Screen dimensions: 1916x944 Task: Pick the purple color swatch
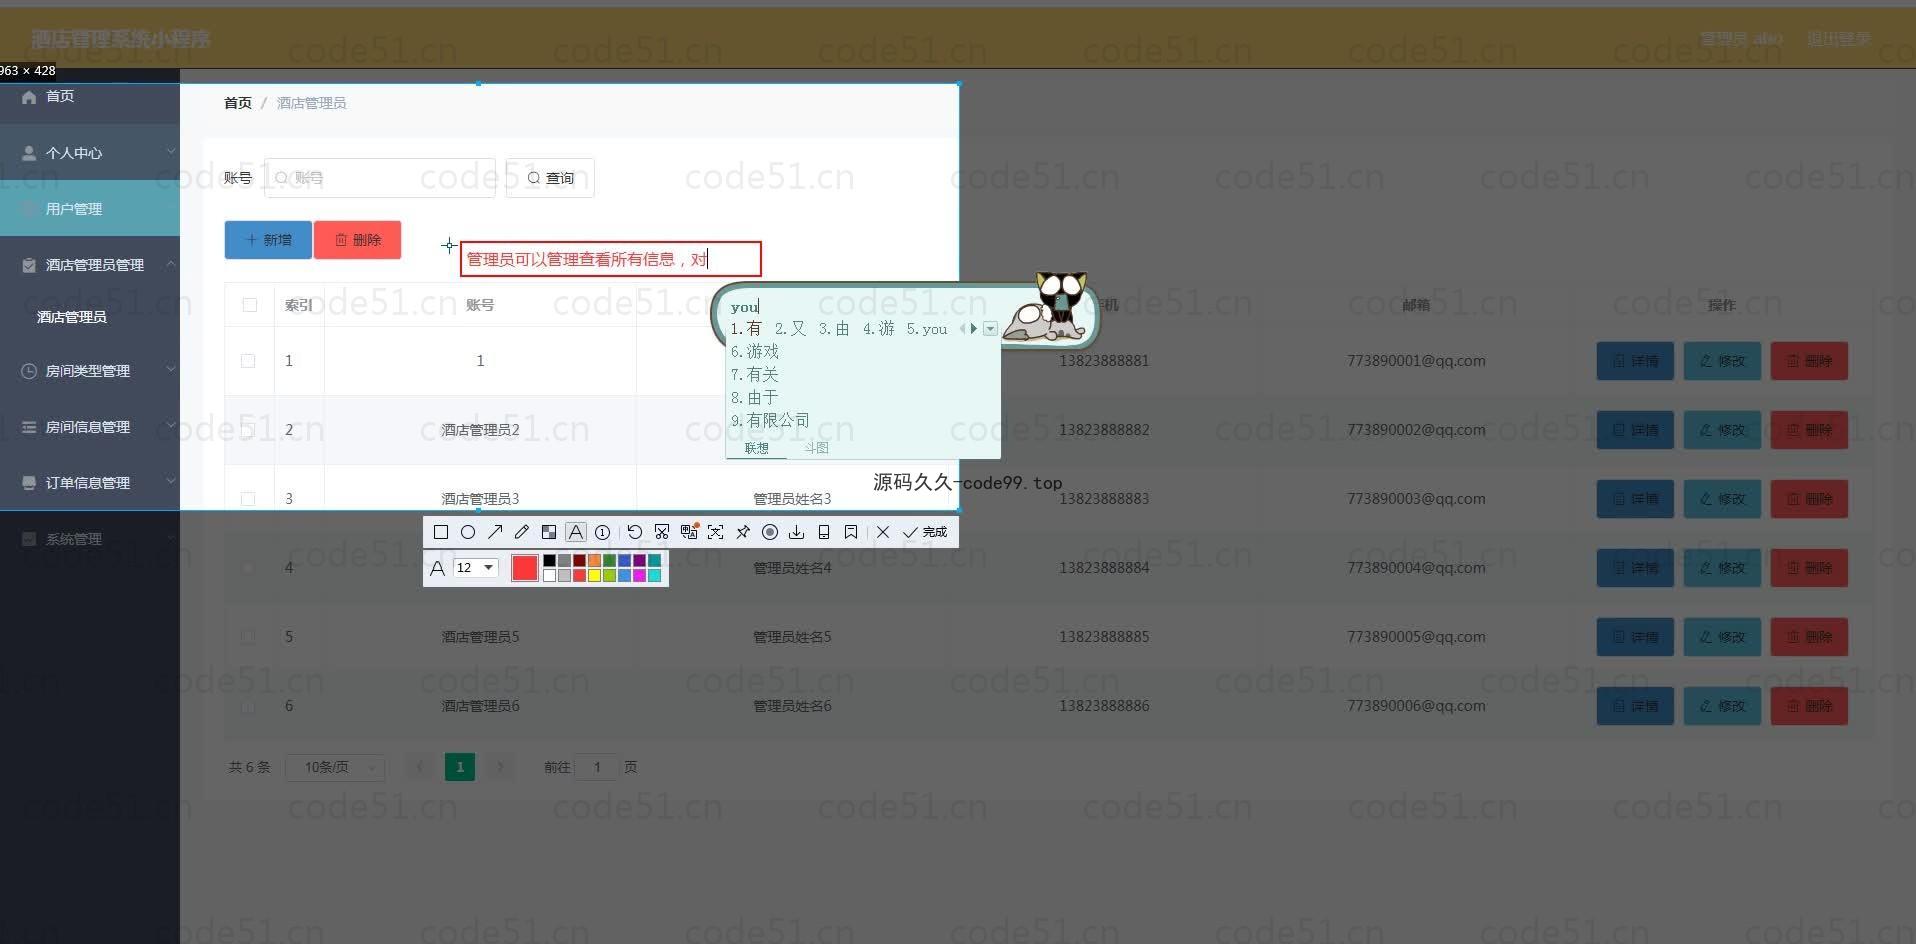[639, 561]
